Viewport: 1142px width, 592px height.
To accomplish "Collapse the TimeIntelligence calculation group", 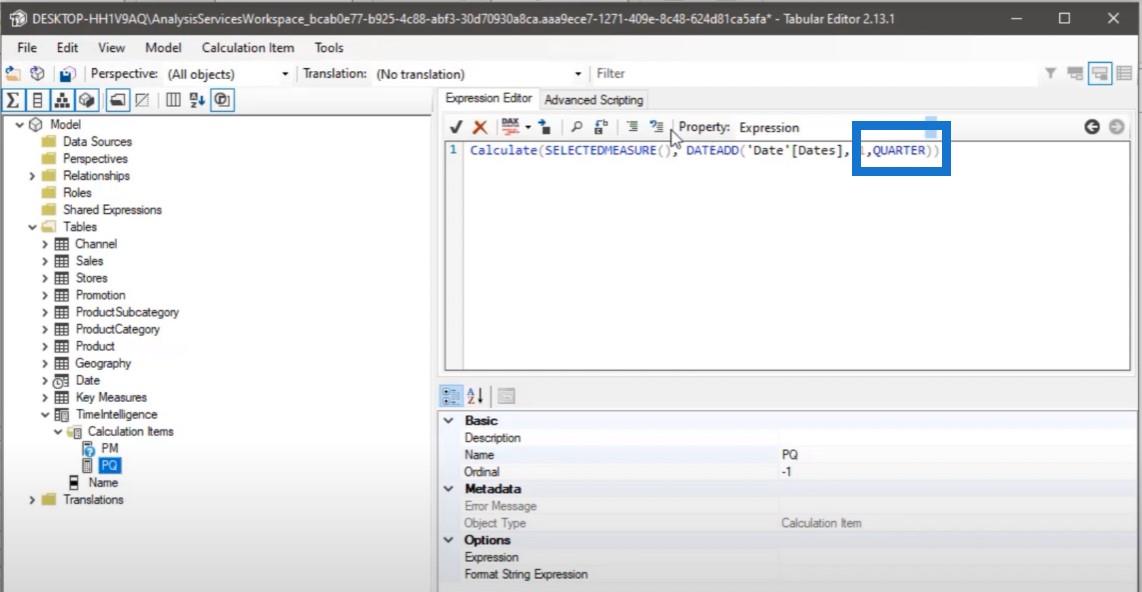I will pyautogui.click(x=44, y=415).
